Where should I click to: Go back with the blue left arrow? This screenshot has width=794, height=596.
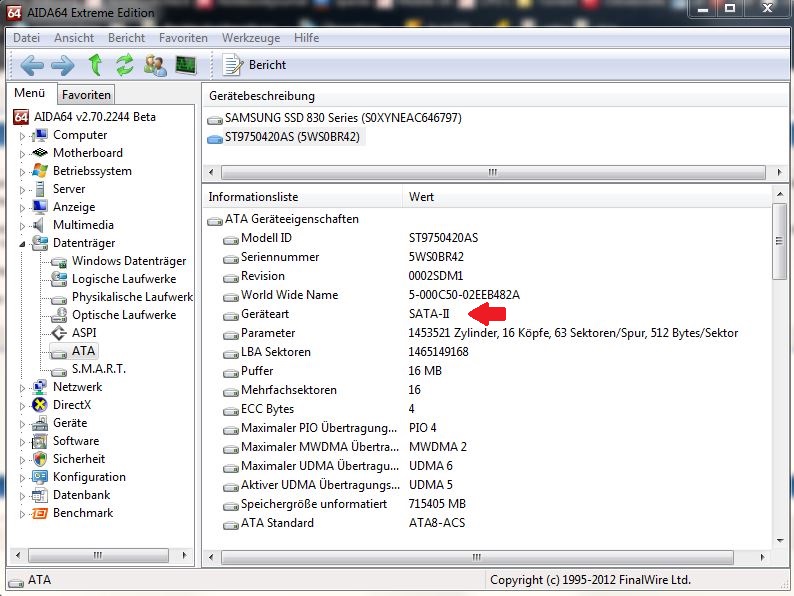[31, 65]
